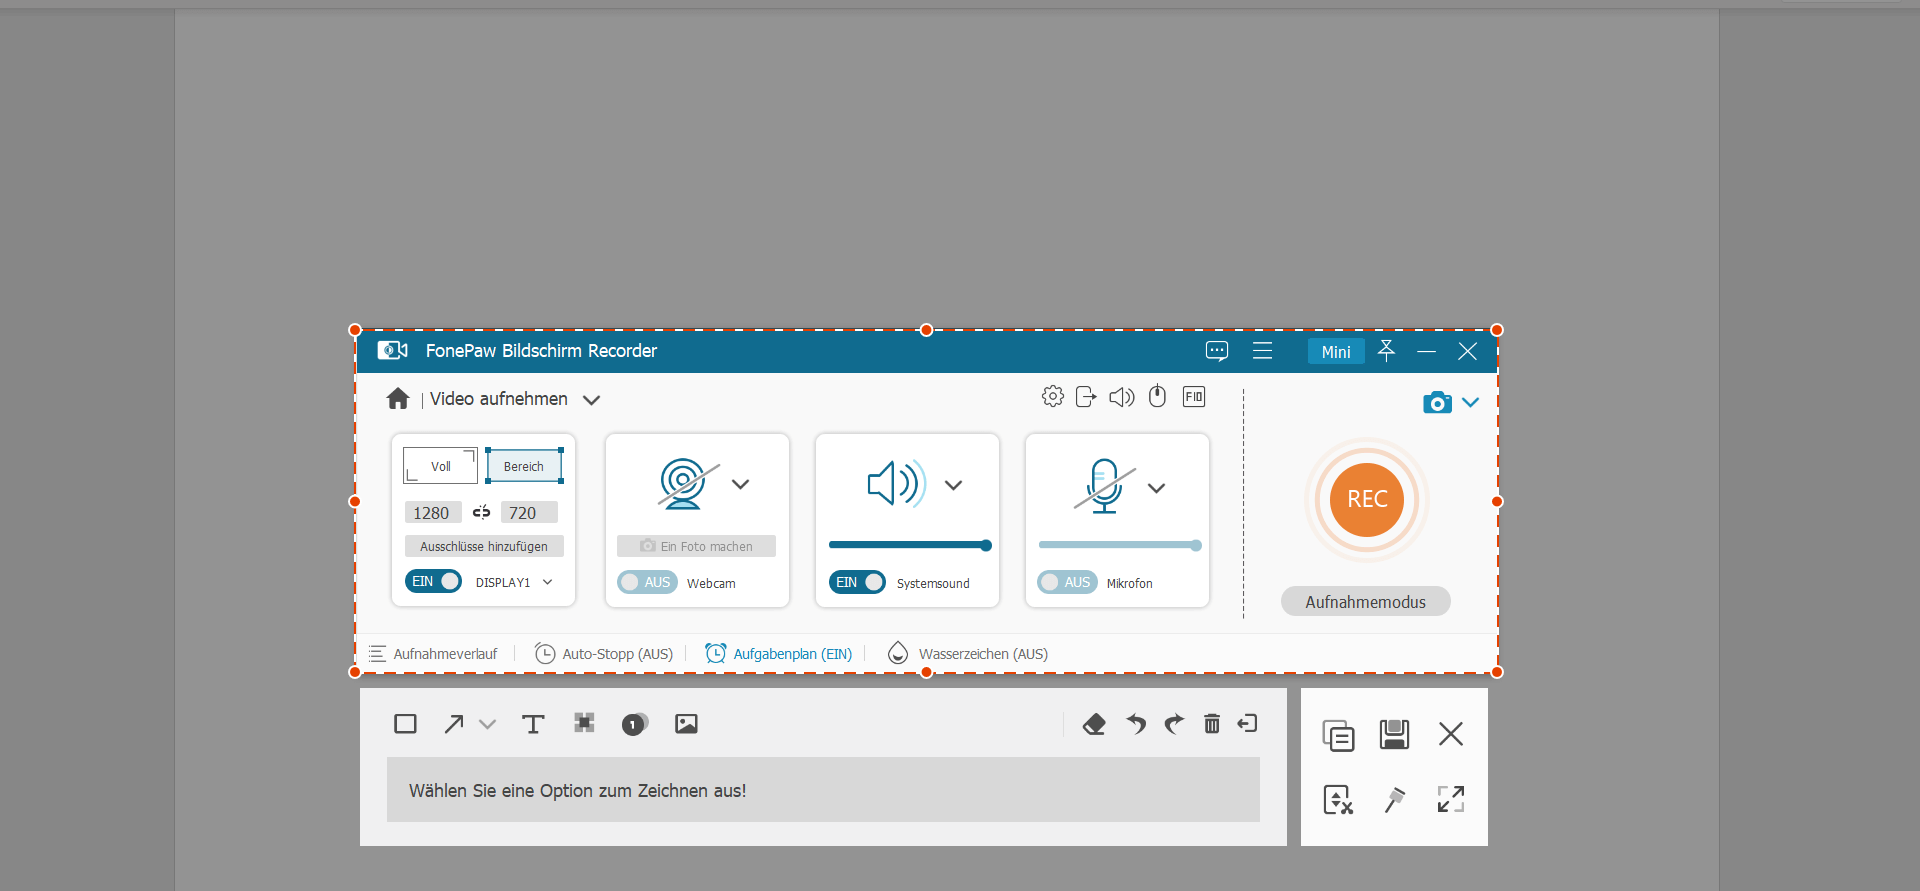Toggle the Systemsound EIN switch
This screenshot has height=891, width=1920.
pos(857,582)
